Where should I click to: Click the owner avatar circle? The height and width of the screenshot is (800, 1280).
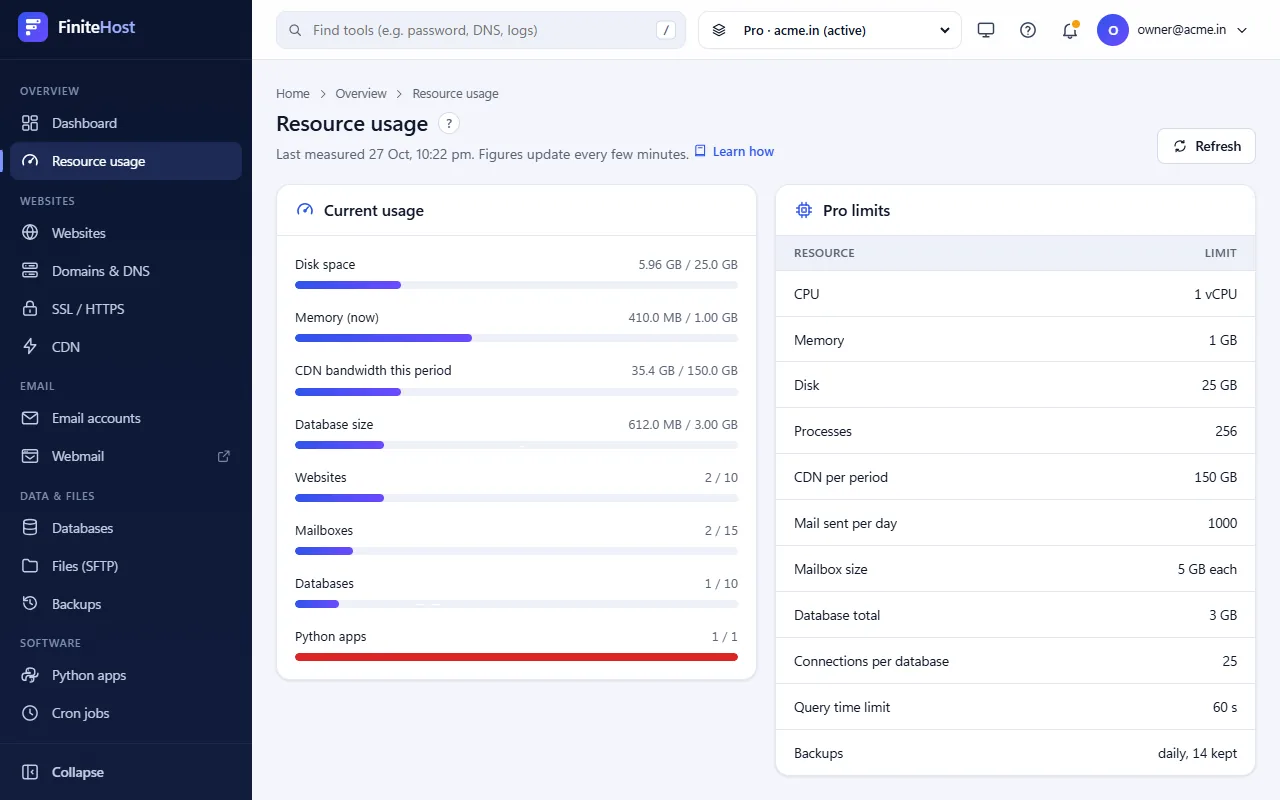point(1113,30)
